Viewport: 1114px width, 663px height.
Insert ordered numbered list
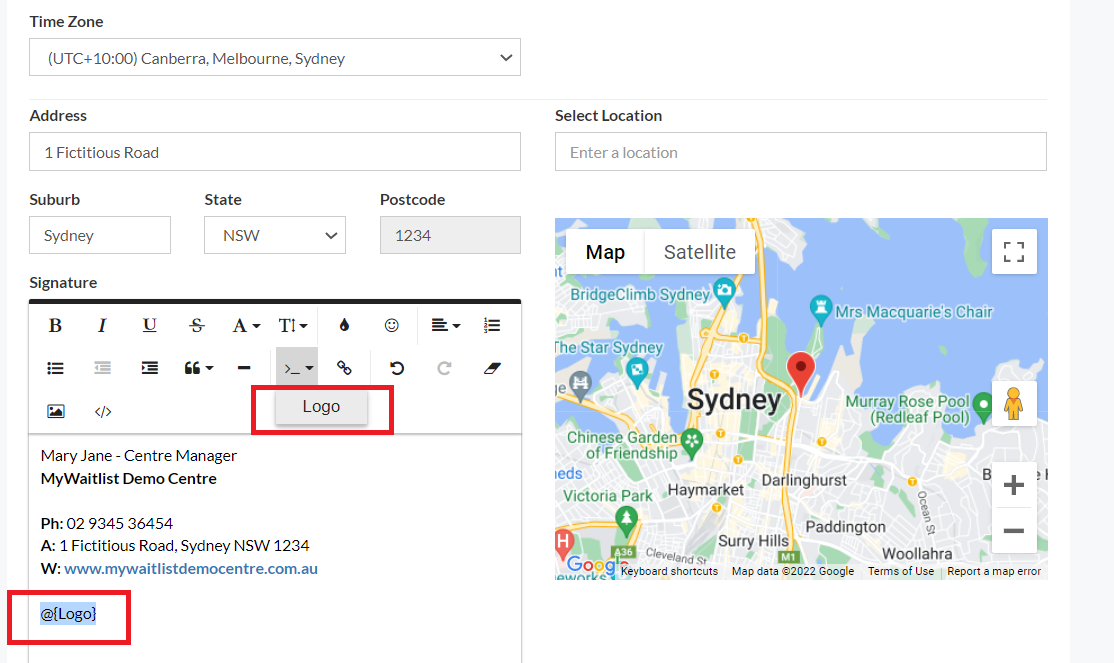(x=492, y=325)
